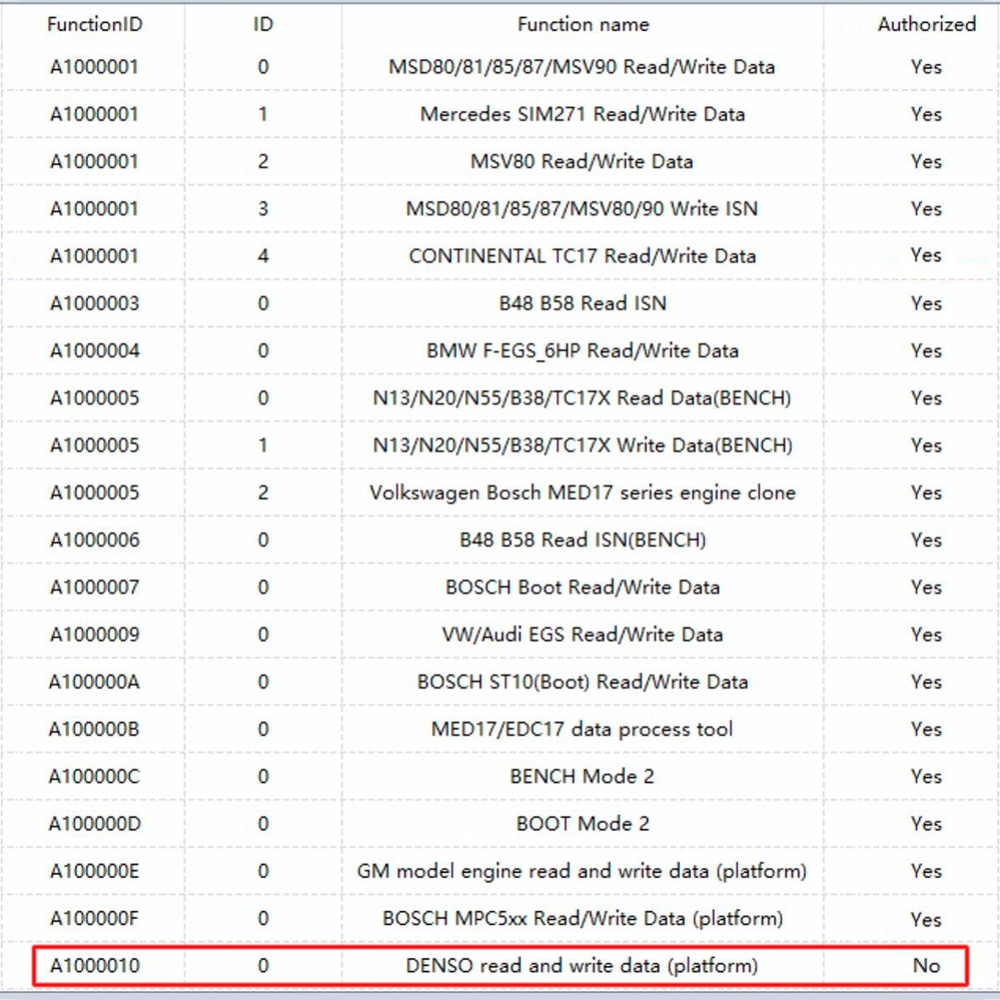Click Yes in the BENCH Mode 2 row
Screen dimensions: 1000x1000
coord(926,776)
